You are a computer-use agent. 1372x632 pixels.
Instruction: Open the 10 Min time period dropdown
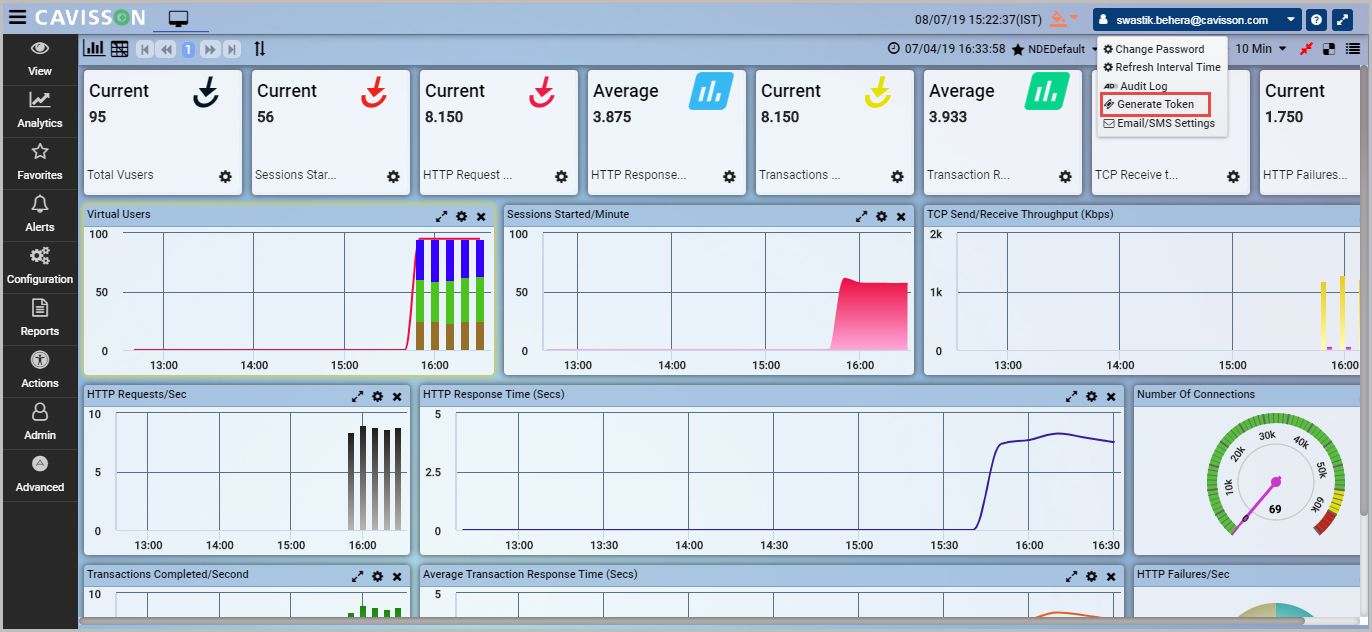1260,49
